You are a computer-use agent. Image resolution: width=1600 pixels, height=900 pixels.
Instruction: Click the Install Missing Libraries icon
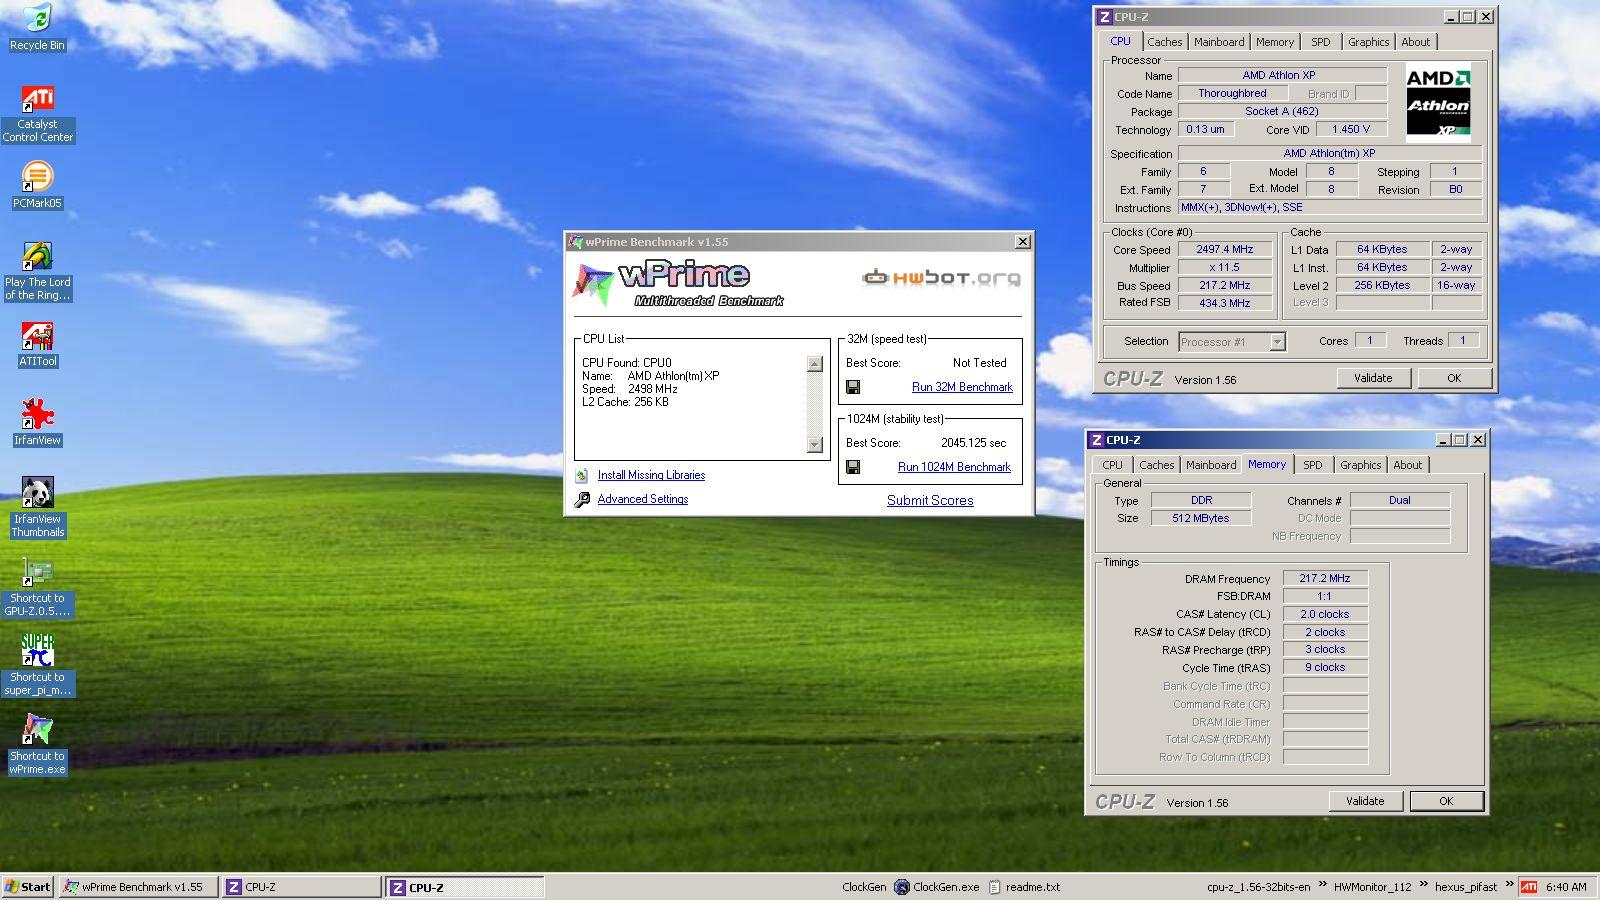(582, 475)
